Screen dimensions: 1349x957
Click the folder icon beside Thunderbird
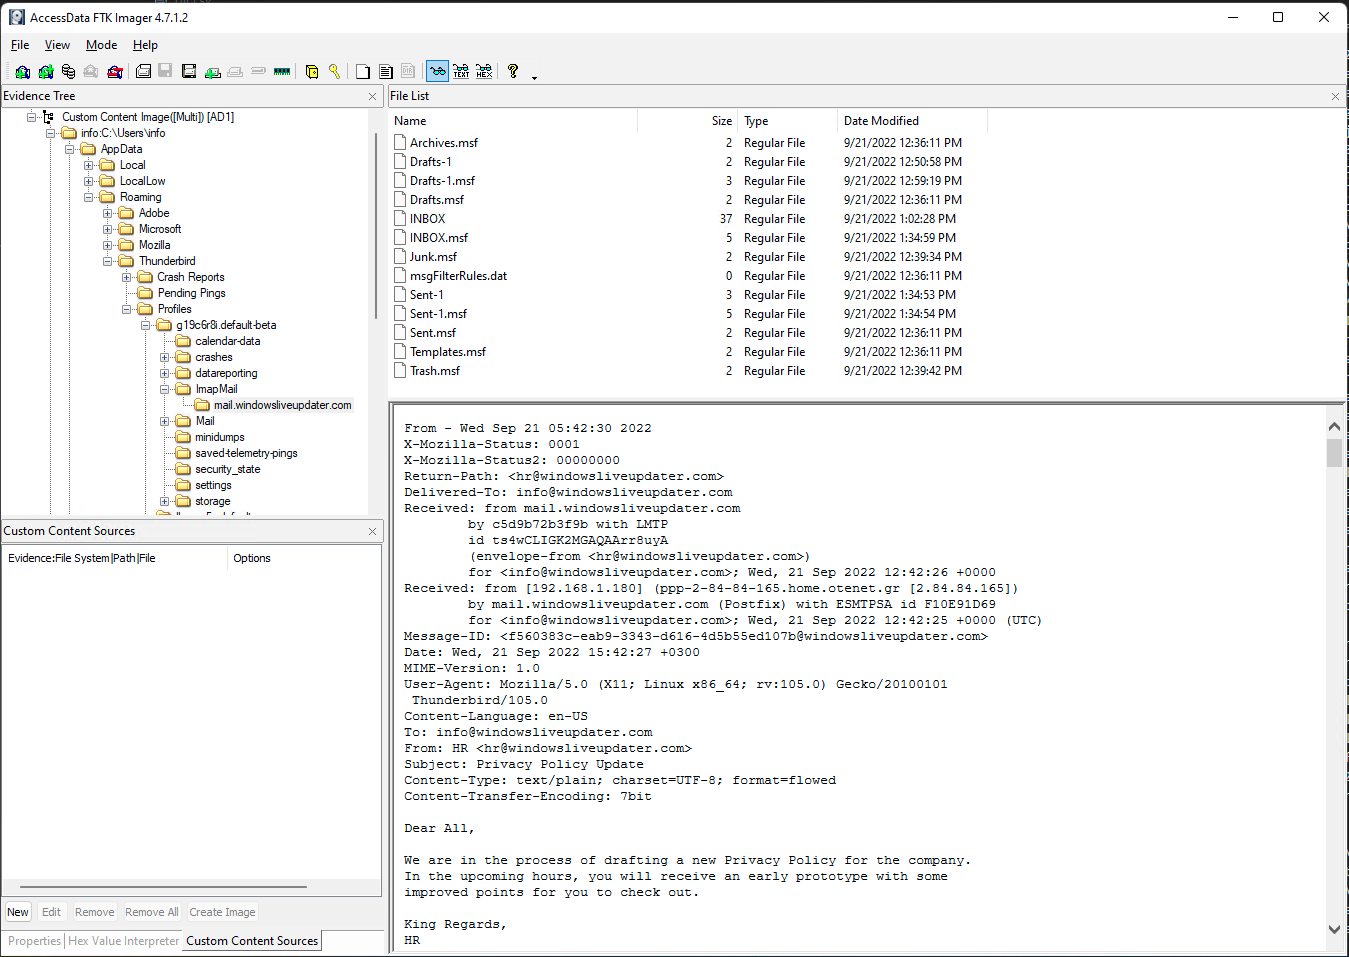pos(126,261)
